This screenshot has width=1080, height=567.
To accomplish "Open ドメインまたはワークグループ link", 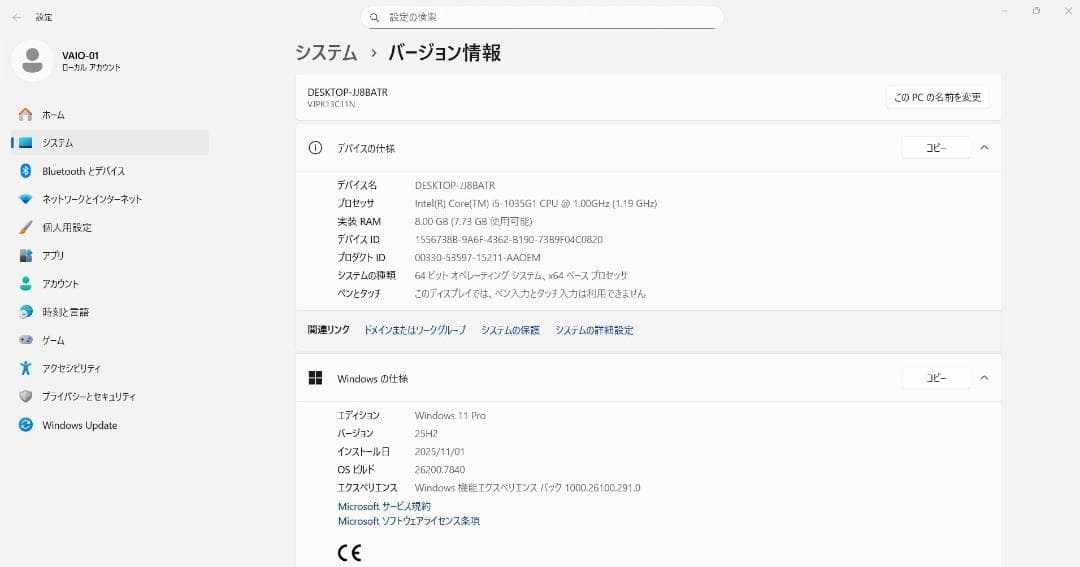I will coord(415,330).
